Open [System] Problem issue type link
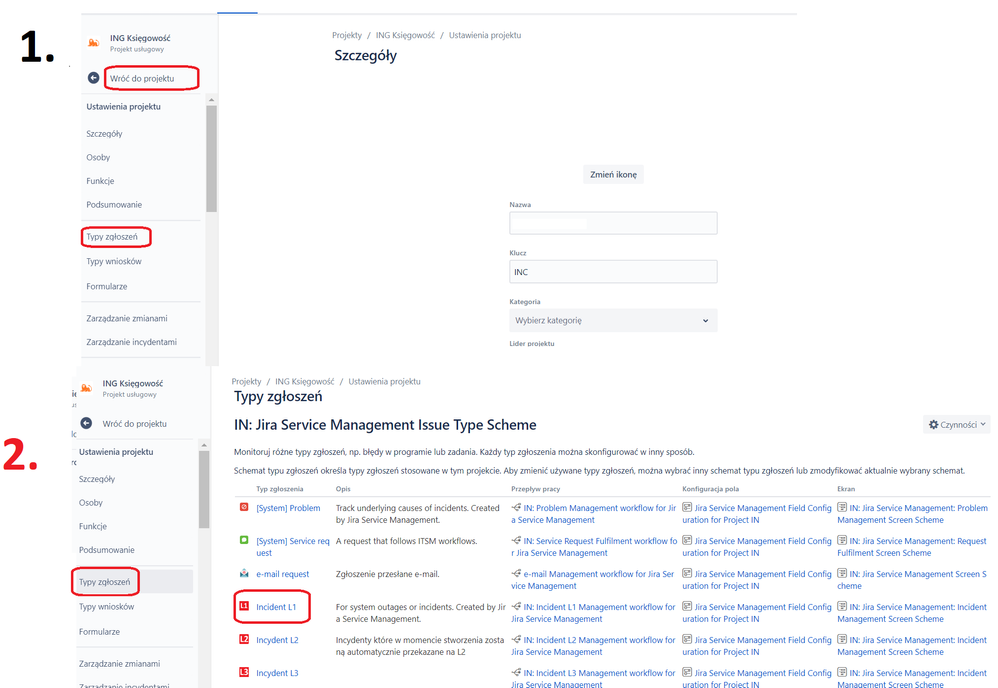Image resolution: width=998 pixels, height=688 pixels. (x=288, y=508)
